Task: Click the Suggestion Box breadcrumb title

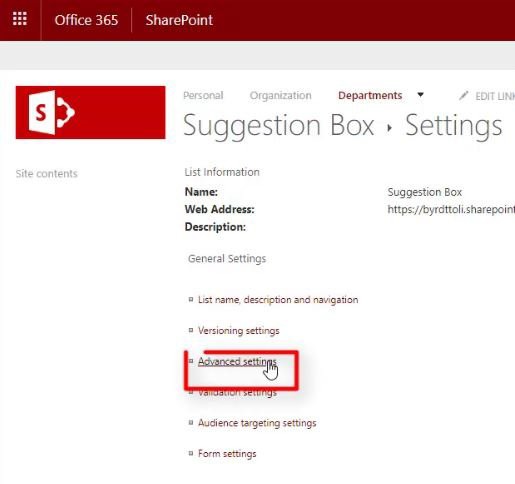Action: pyautogui.click(x=279, y=126)
